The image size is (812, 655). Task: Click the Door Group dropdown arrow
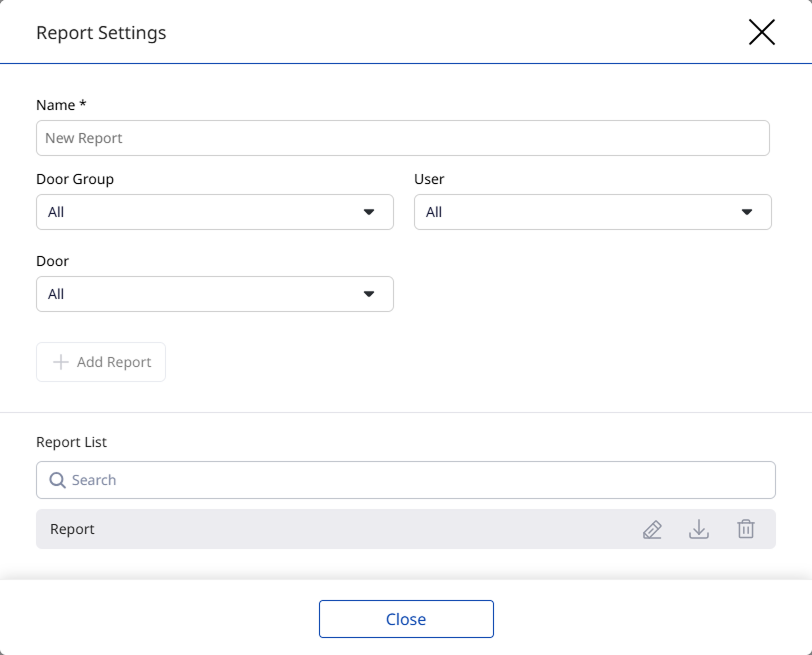coord(369,212)
